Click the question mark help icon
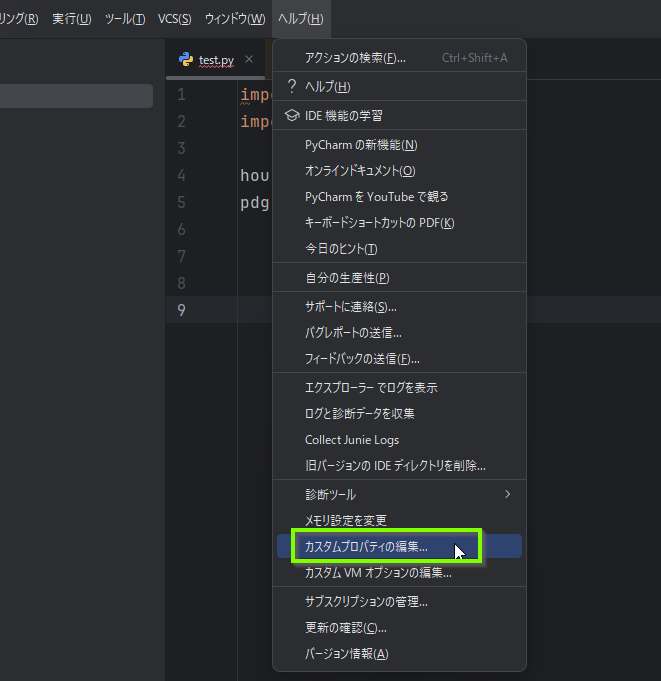The width and height of the screenshot is (661, 681). pos(292,86)
